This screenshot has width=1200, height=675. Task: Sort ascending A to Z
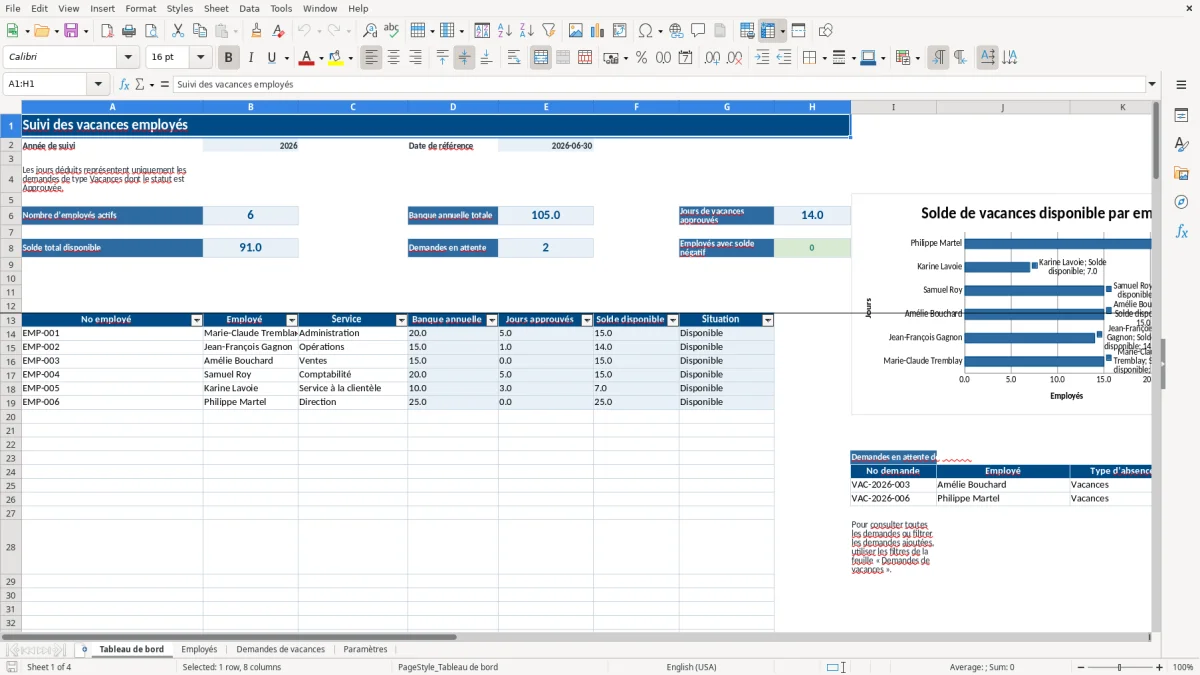505,31
